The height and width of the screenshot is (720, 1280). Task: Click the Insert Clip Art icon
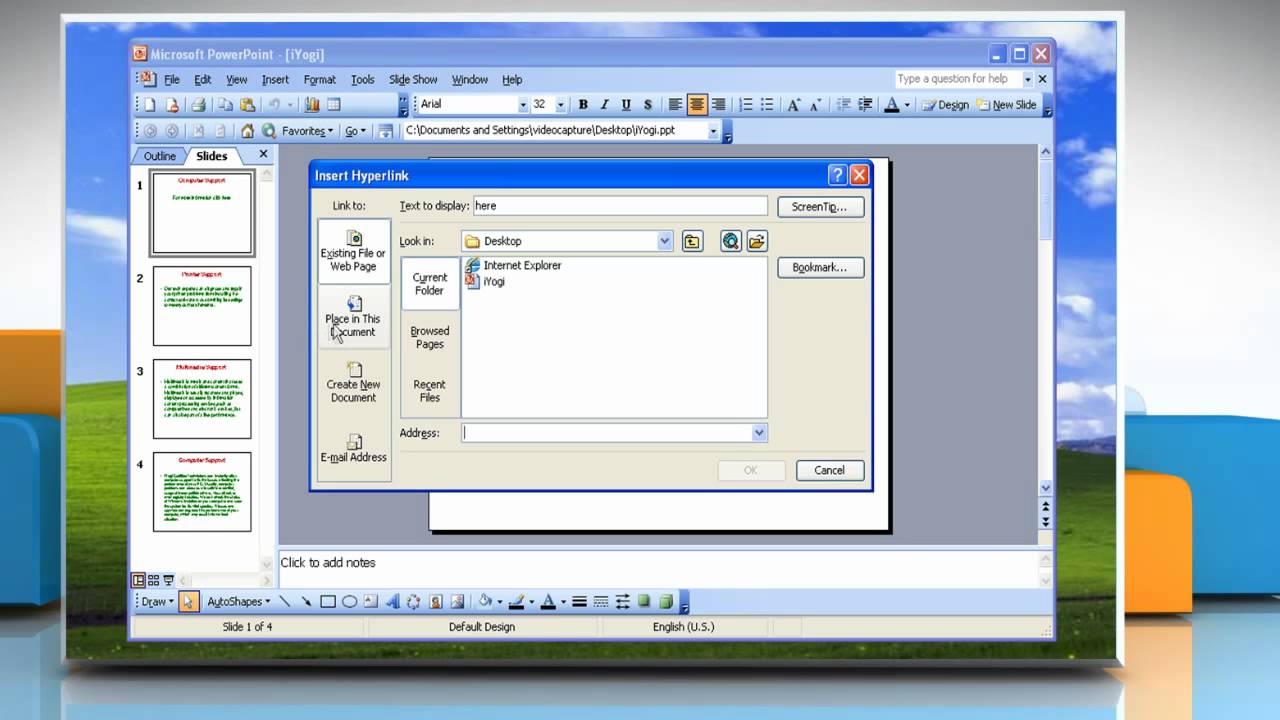[x=436, y=602]
